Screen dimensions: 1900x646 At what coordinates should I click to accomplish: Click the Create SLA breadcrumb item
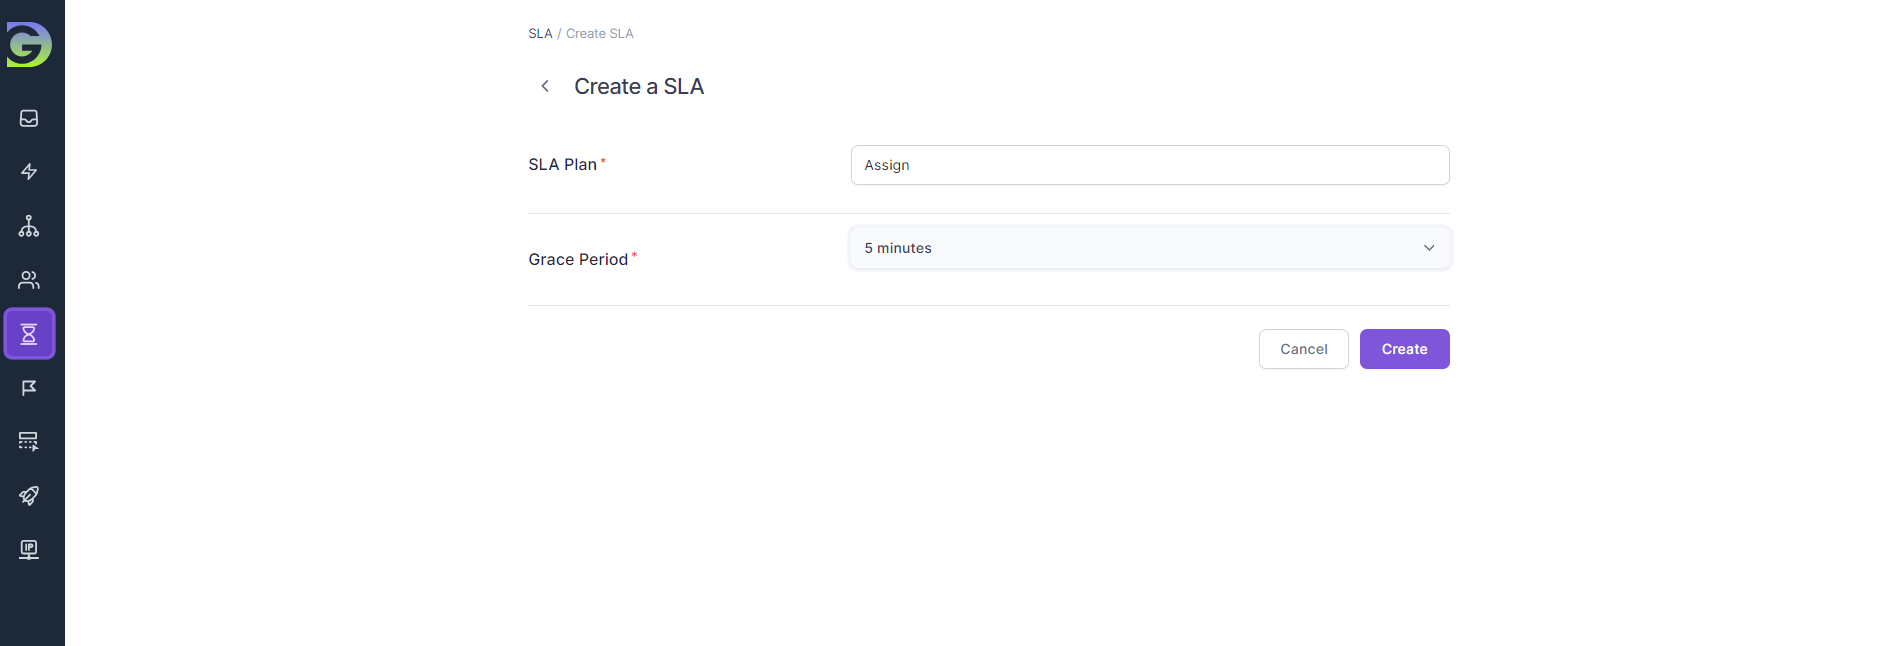[600, 34]
